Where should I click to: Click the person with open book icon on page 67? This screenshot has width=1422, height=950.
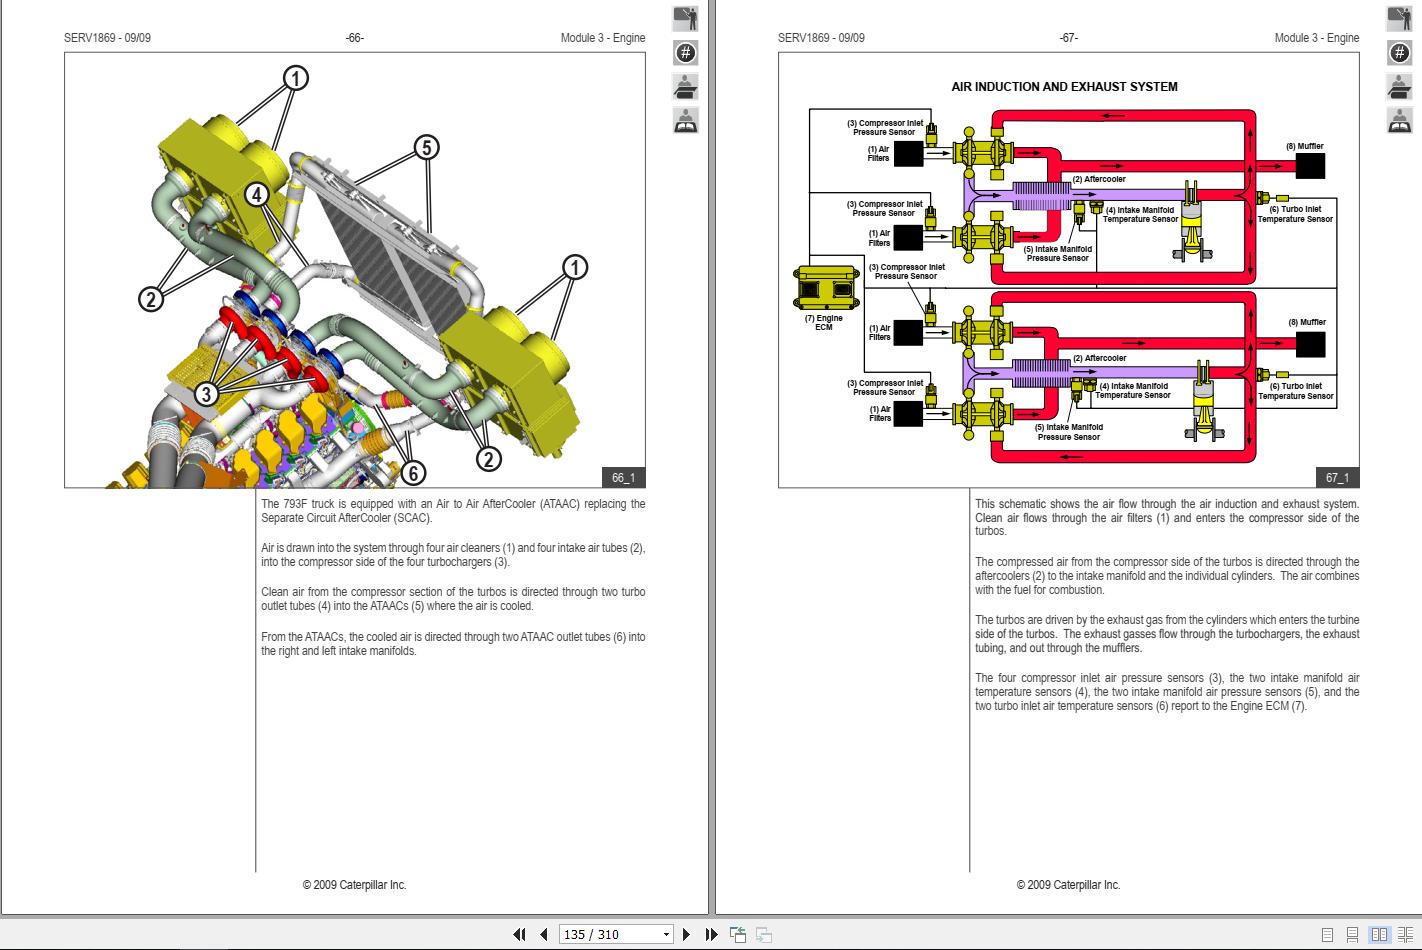1400,120
